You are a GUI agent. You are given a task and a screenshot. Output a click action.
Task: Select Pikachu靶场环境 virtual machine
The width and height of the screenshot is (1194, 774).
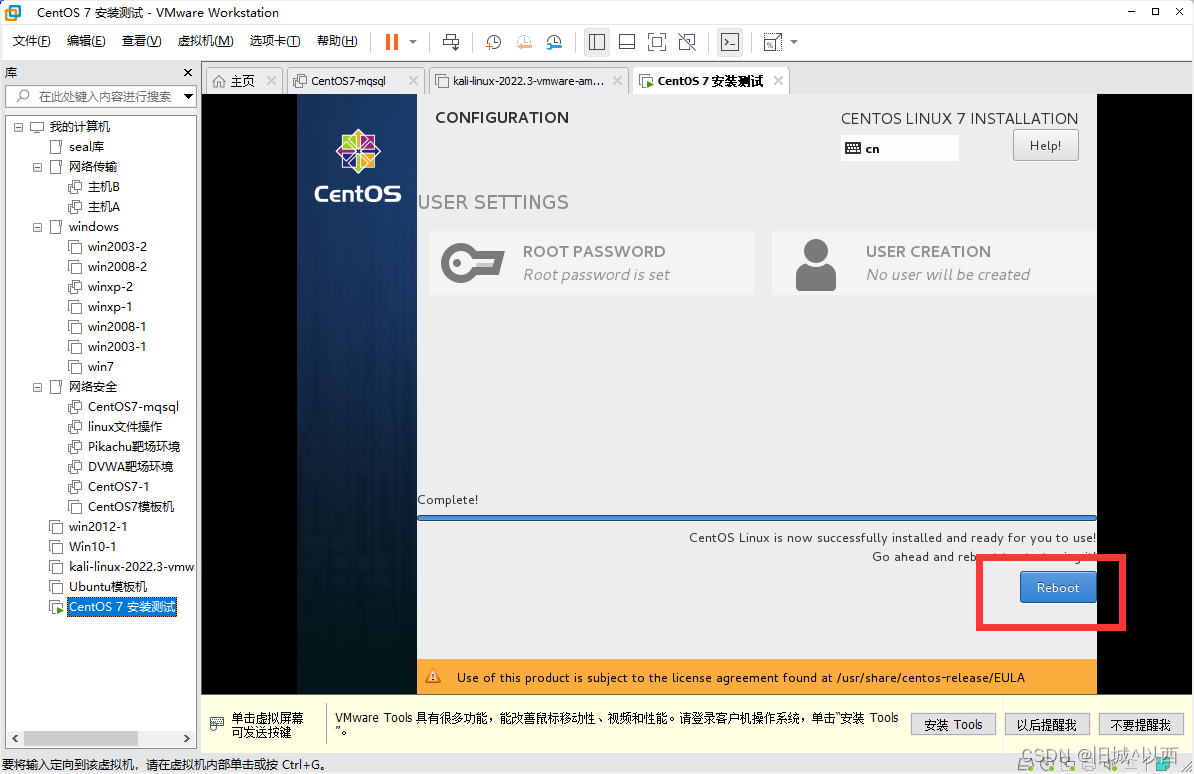point(134,446)
